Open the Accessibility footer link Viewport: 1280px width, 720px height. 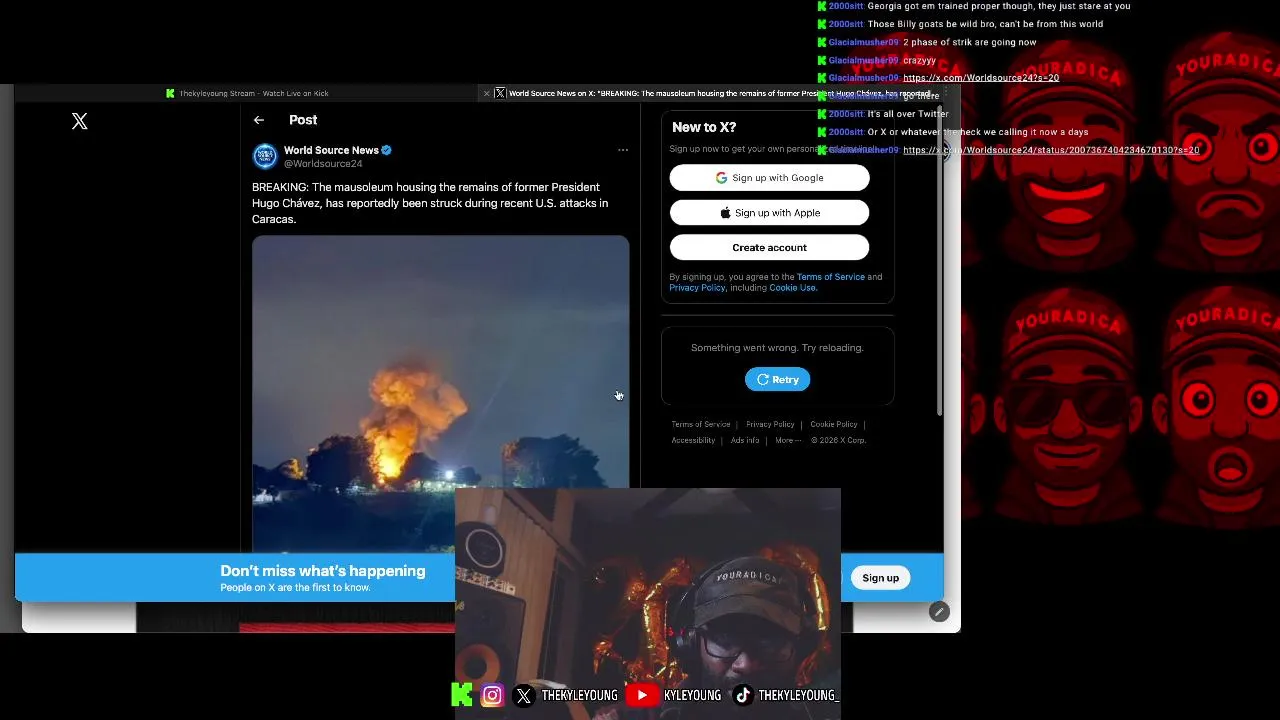click(x=693, y=440)
